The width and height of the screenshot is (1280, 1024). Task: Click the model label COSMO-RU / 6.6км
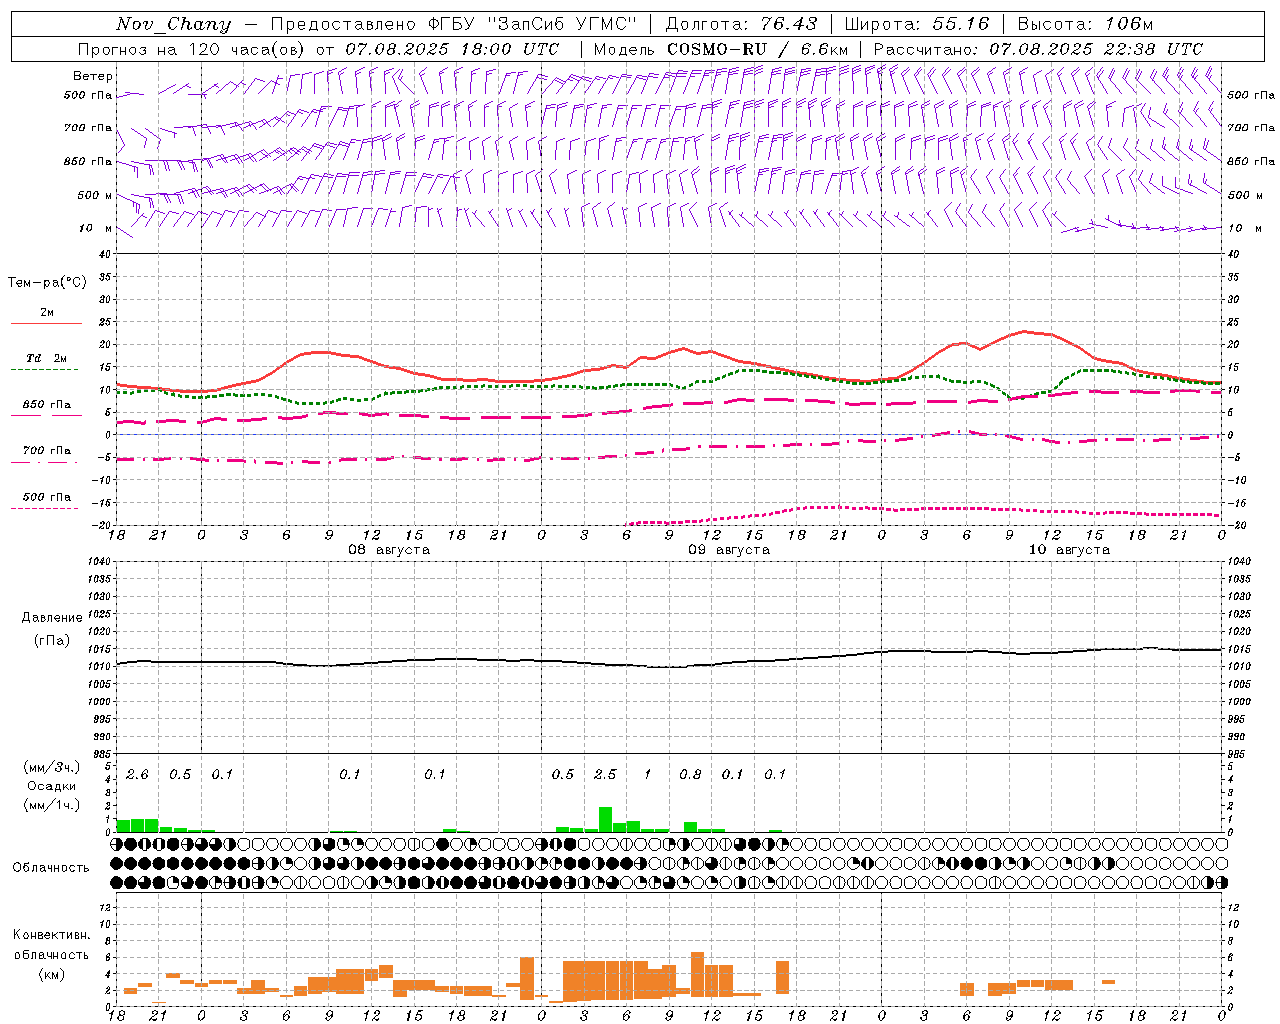point(757,49)
